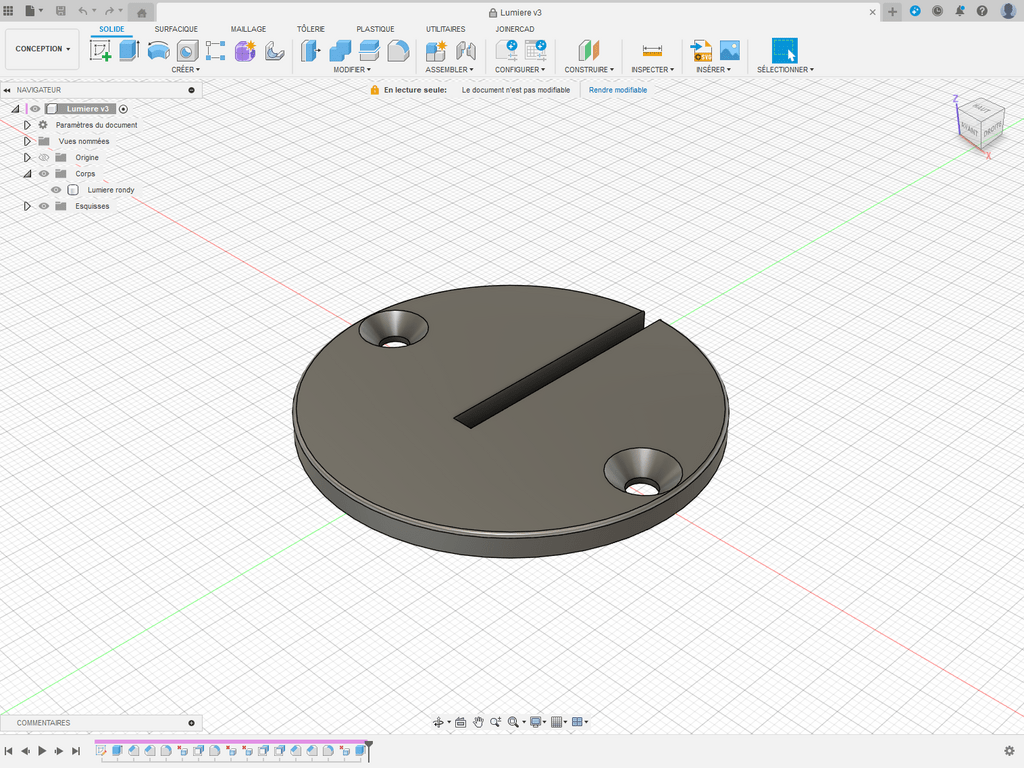
Task: Select the Create Sketch tool
Action: coord(101,50)
